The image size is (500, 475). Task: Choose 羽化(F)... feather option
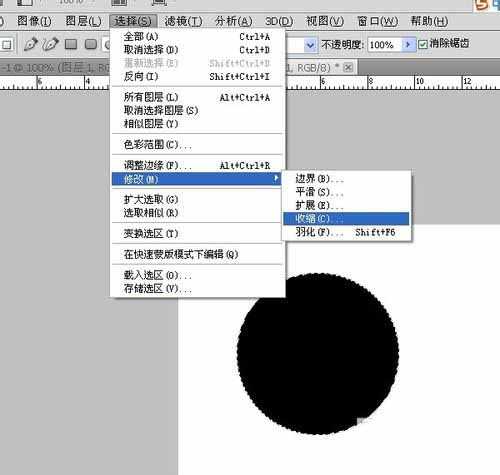346,232
